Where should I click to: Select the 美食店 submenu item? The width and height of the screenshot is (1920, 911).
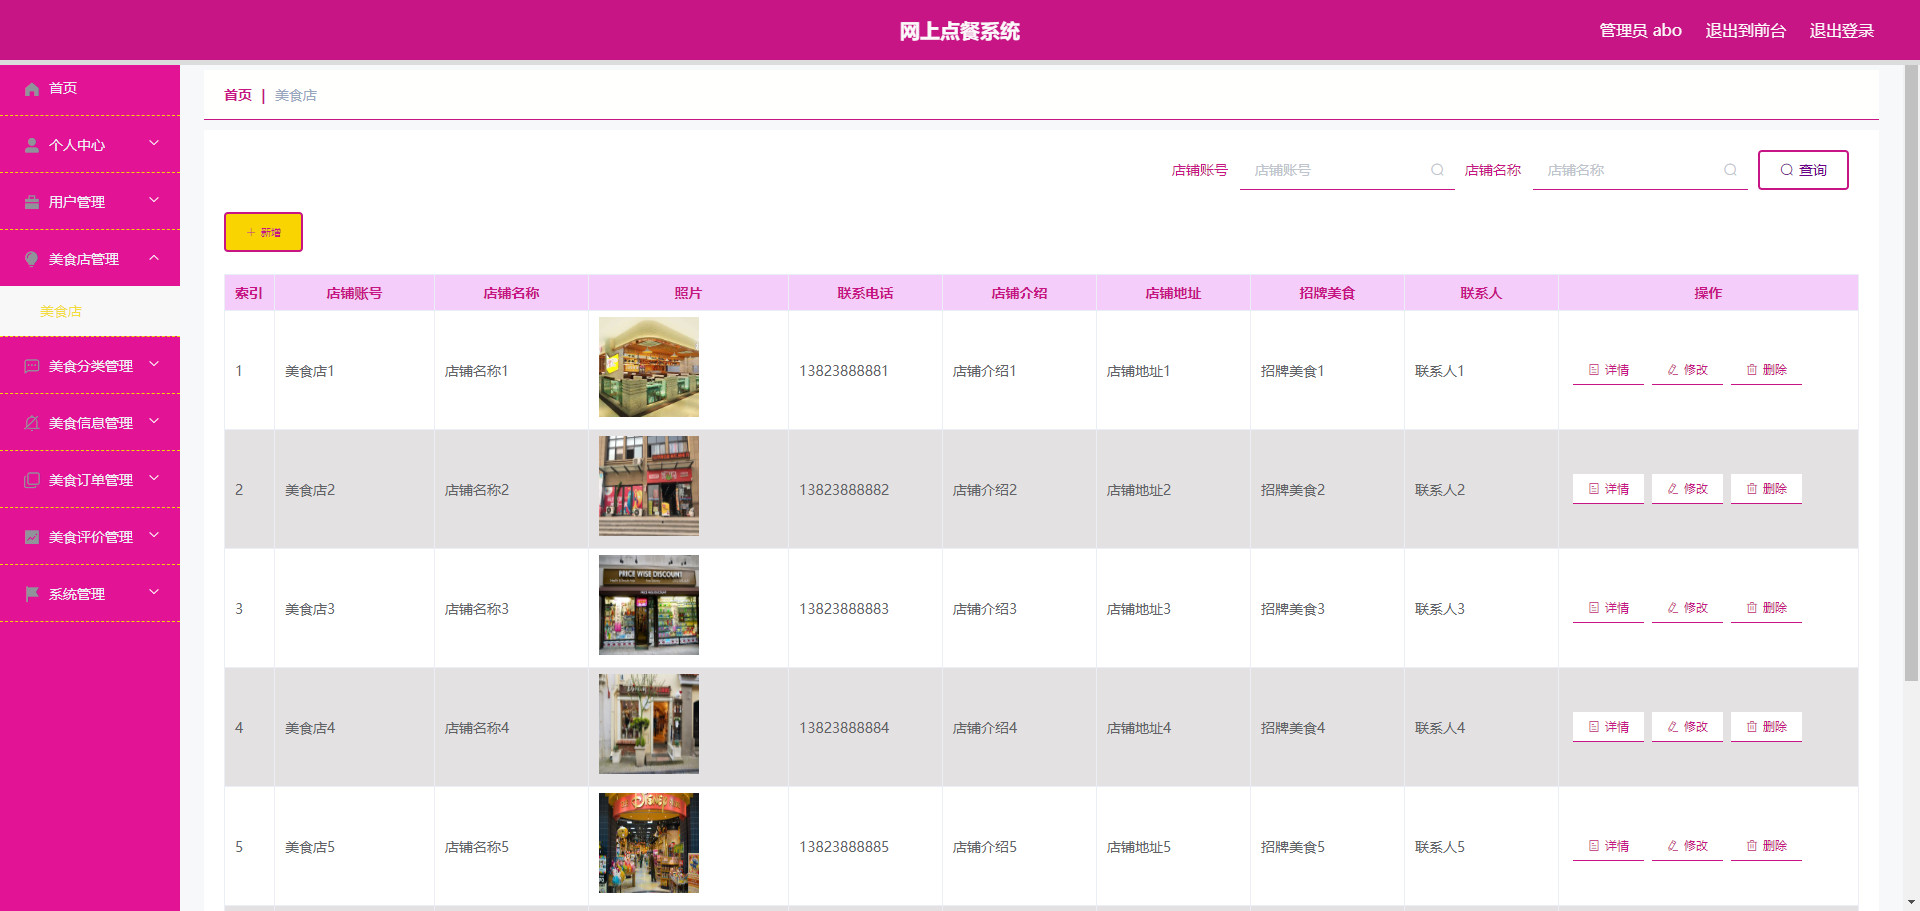pos(90,312)
